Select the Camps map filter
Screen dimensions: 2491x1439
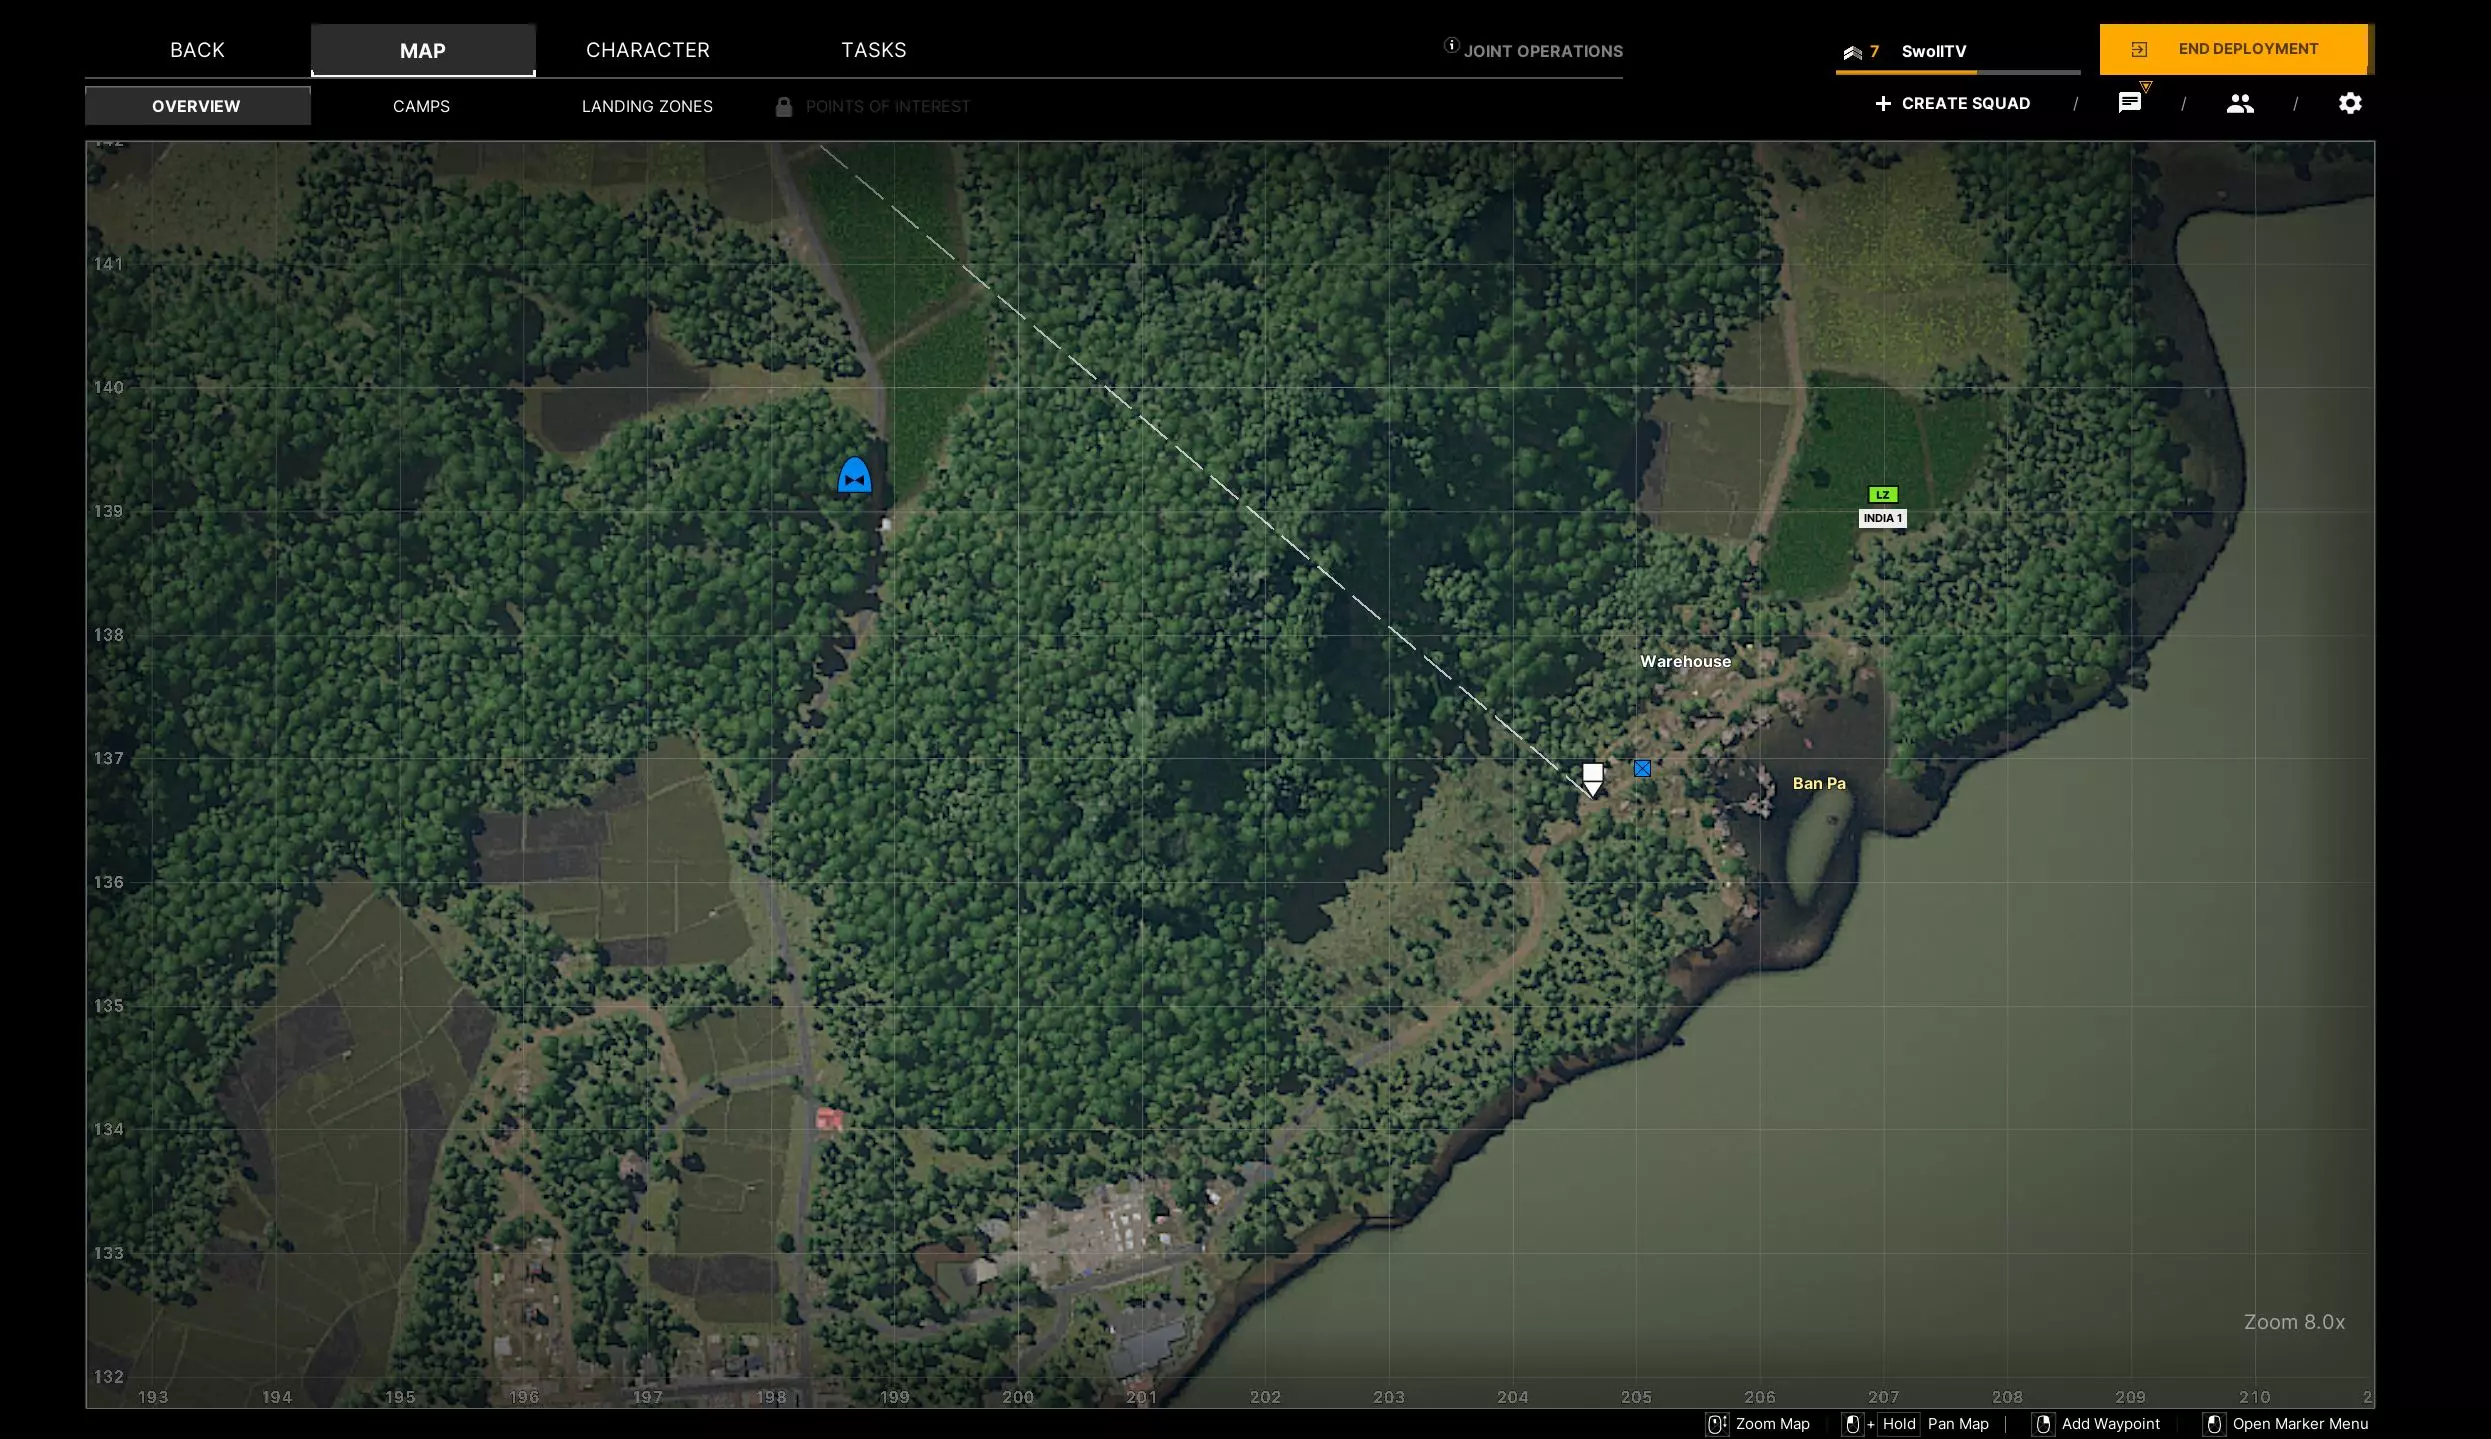pyautogui.click(x=421, y=106)
